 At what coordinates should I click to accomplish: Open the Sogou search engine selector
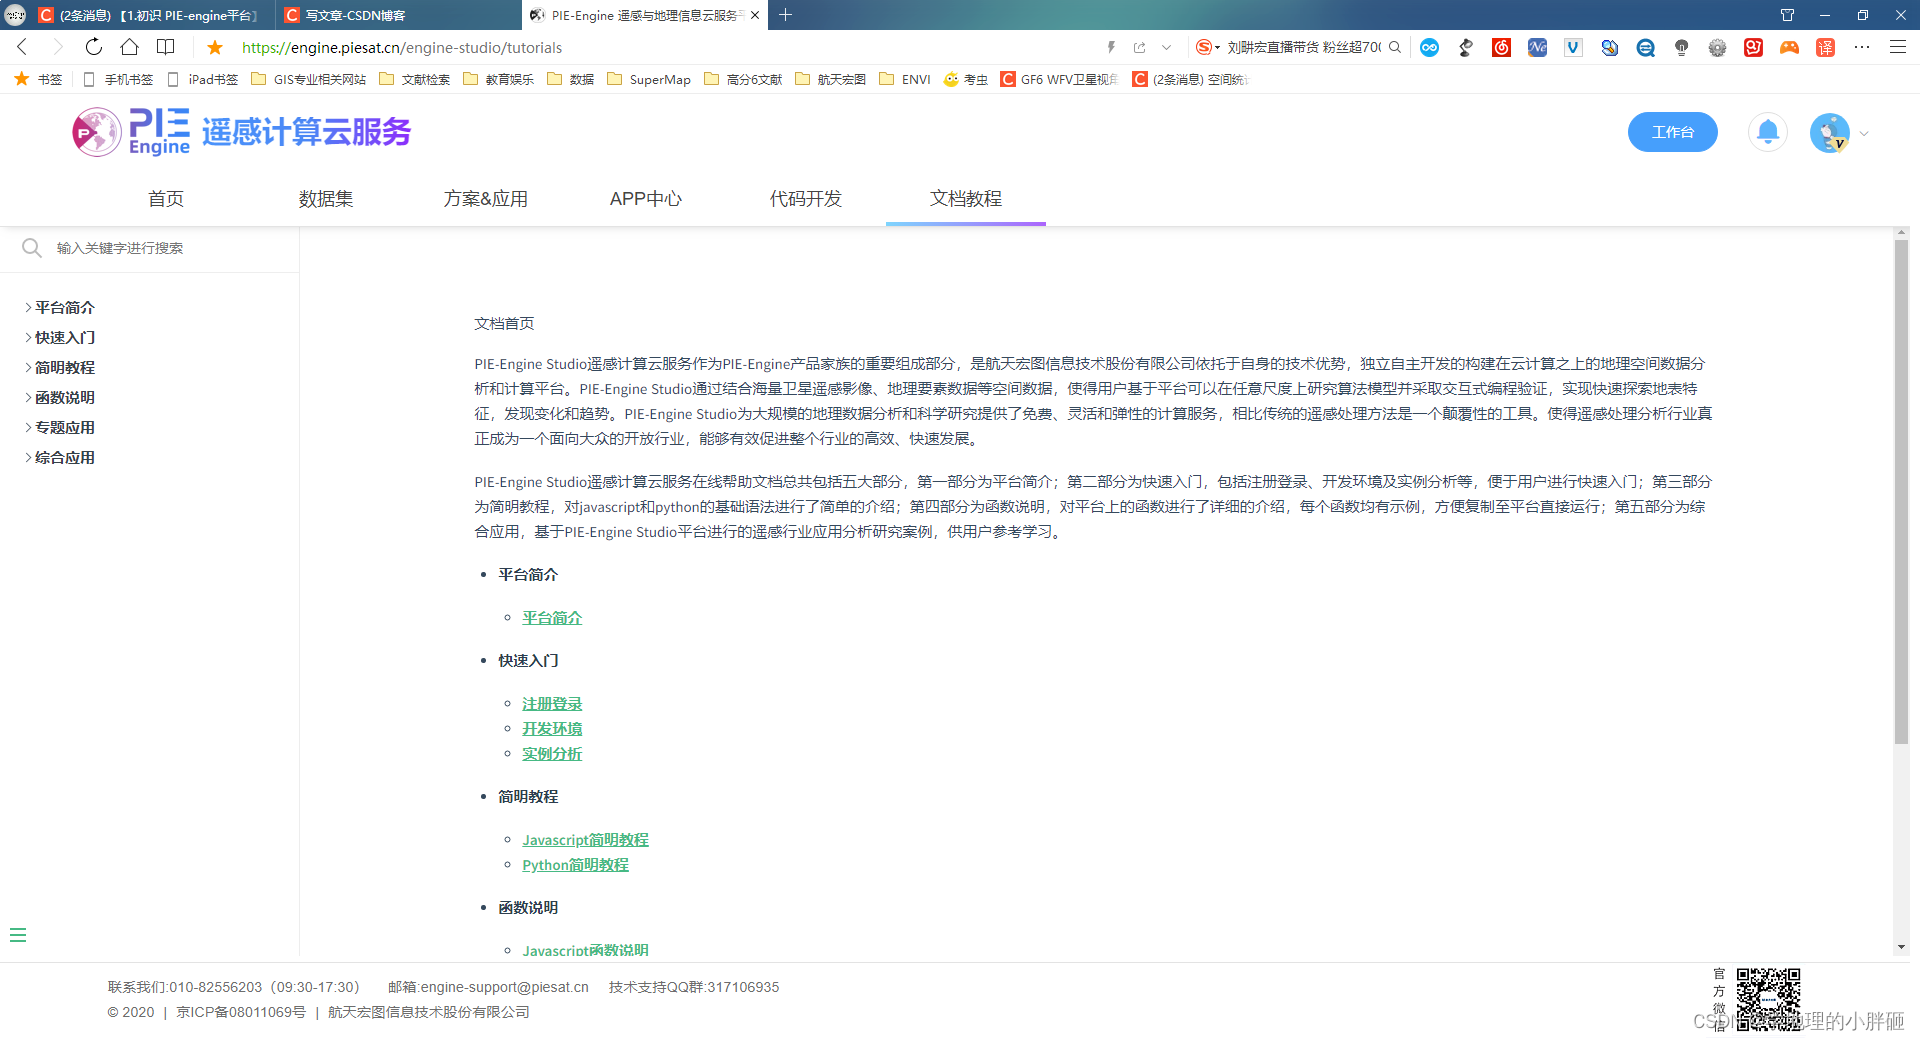[1207, 47]
